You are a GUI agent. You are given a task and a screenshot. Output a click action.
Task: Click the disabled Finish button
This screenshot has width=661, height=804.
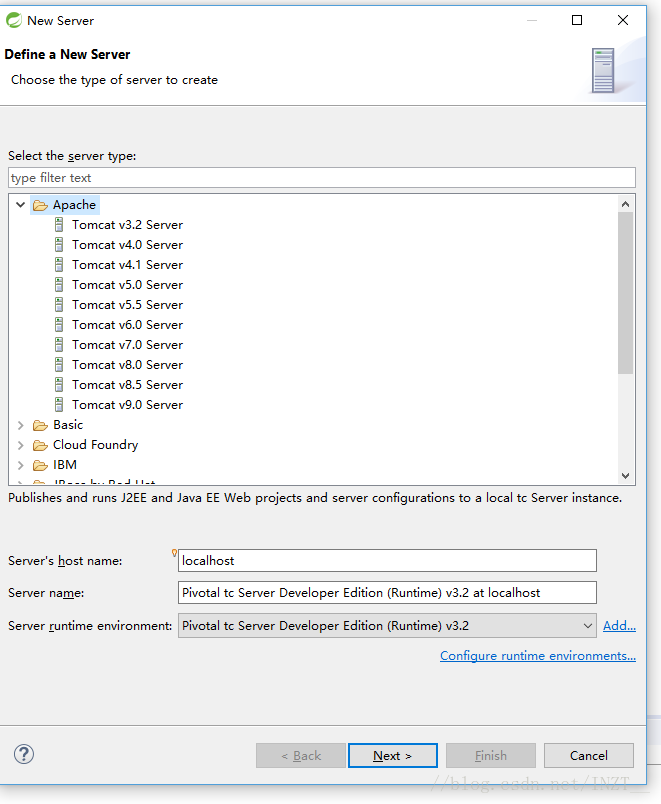pyautogui.click(x=491, y=755)
